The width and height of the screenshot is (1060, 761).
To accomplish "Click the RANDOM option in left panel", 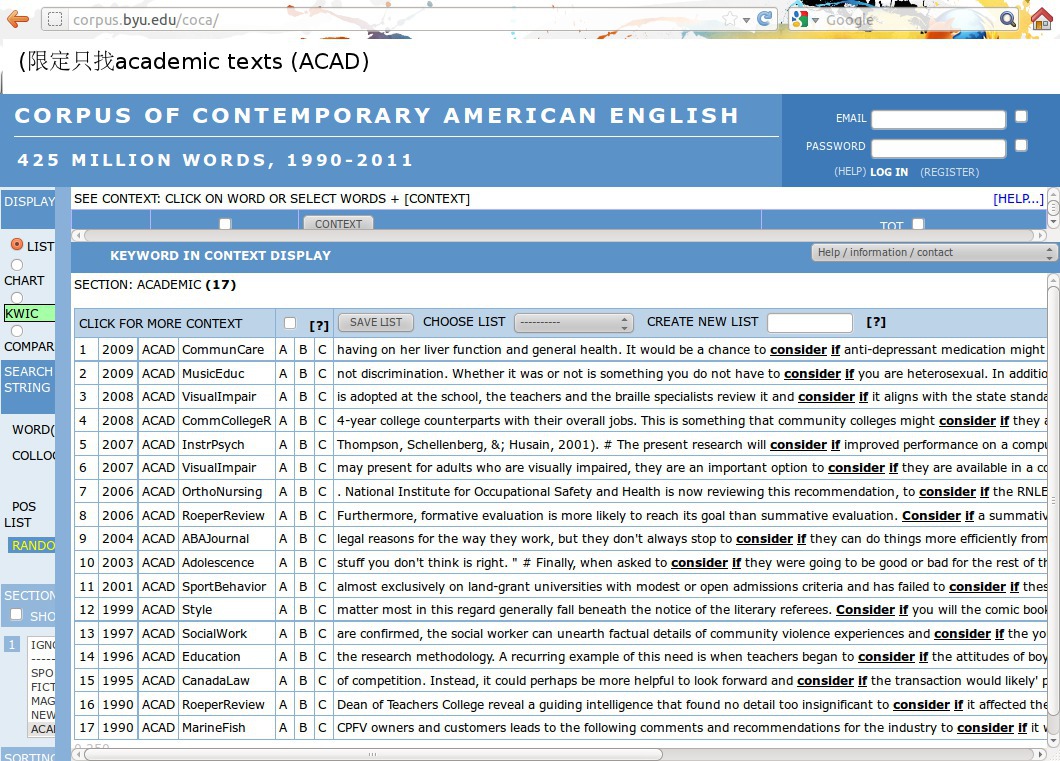I will (32, 545).
